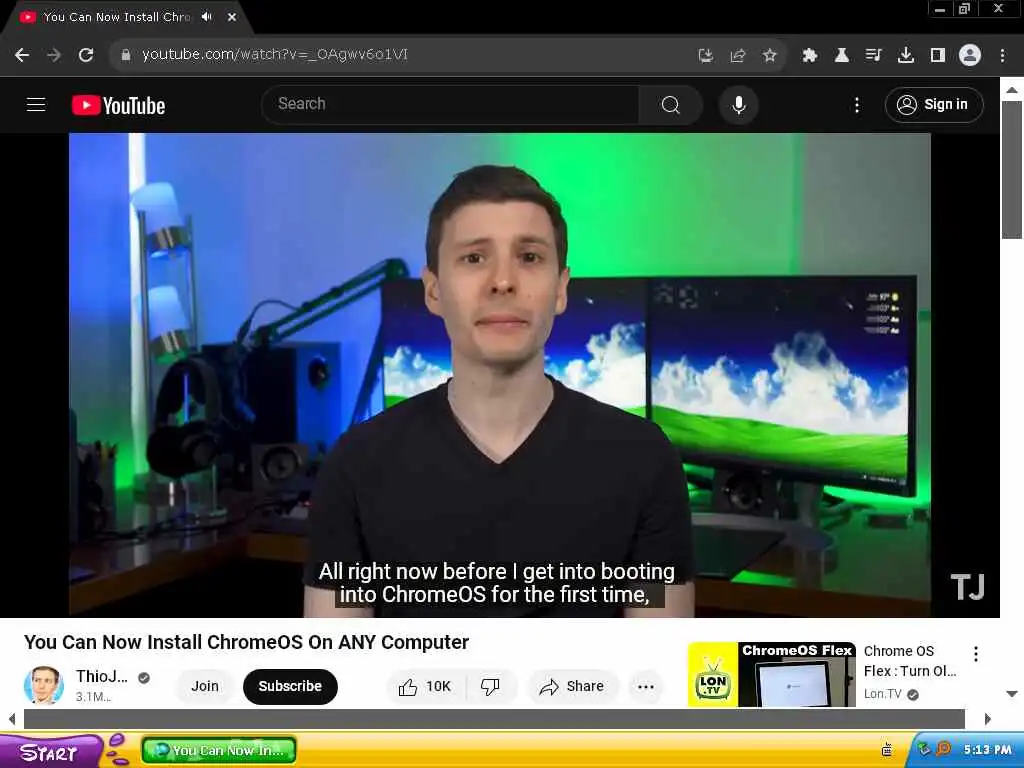Click the video player to pause
Image resolution: width=1024 pixels, height=768 pixels.
[500, 375]
